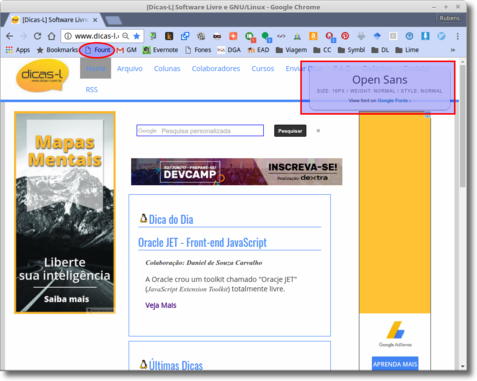
Task: Click the Fount bookmarklet in bookmarks bar
Action: click(97, 50)
